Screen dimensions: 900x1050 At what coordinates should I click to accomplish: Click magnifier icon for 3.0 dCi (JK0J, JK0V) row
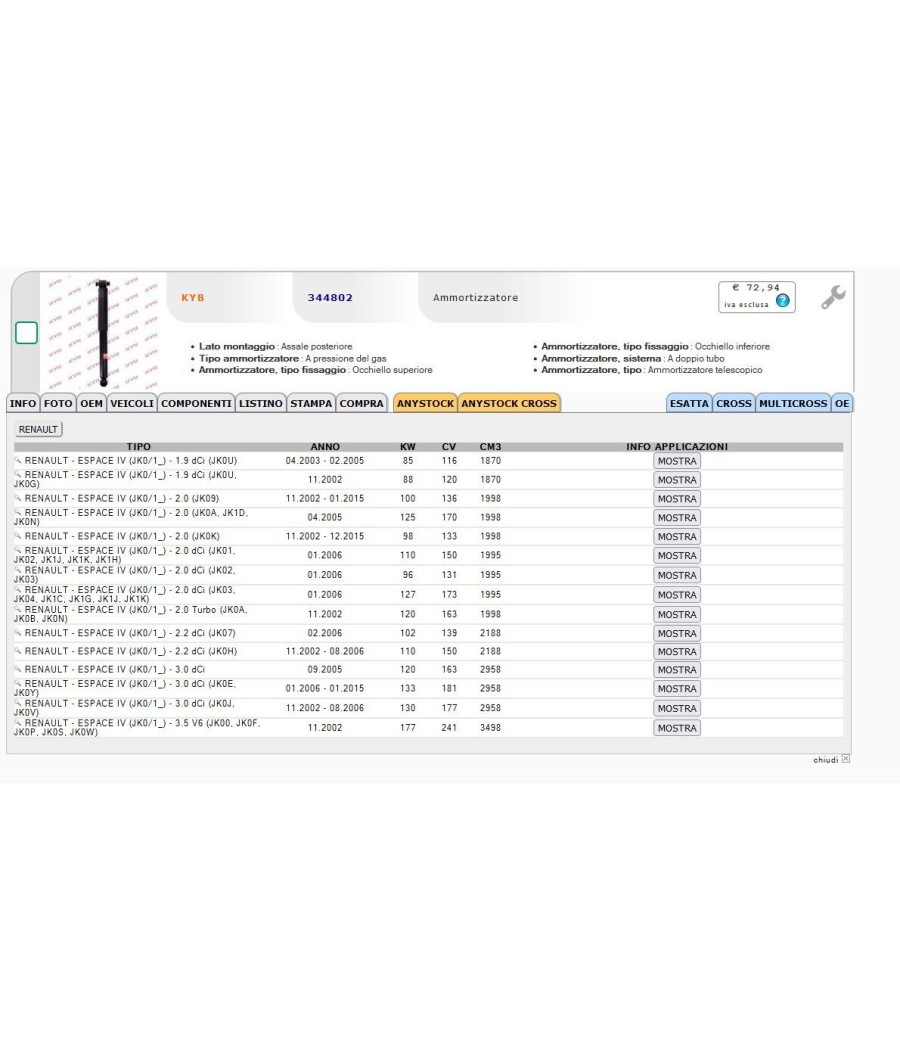(18, 703)
